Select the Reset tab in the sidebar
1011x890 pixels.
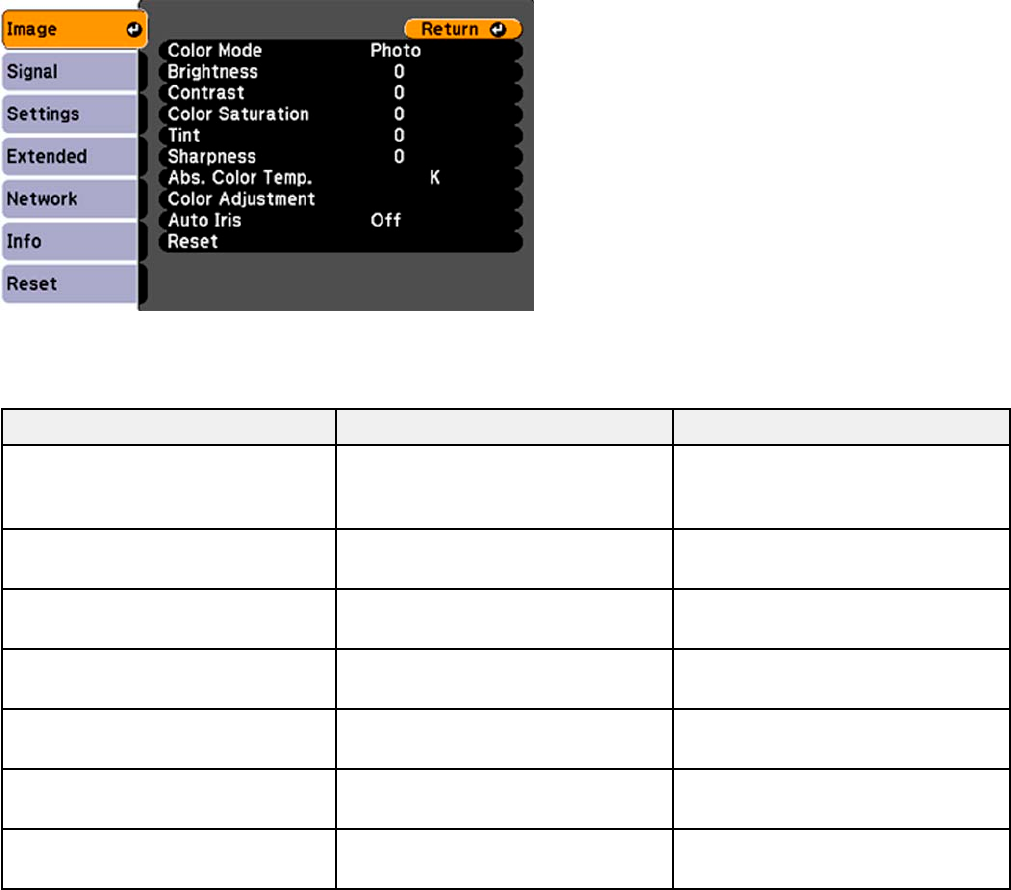pos(70,284)
